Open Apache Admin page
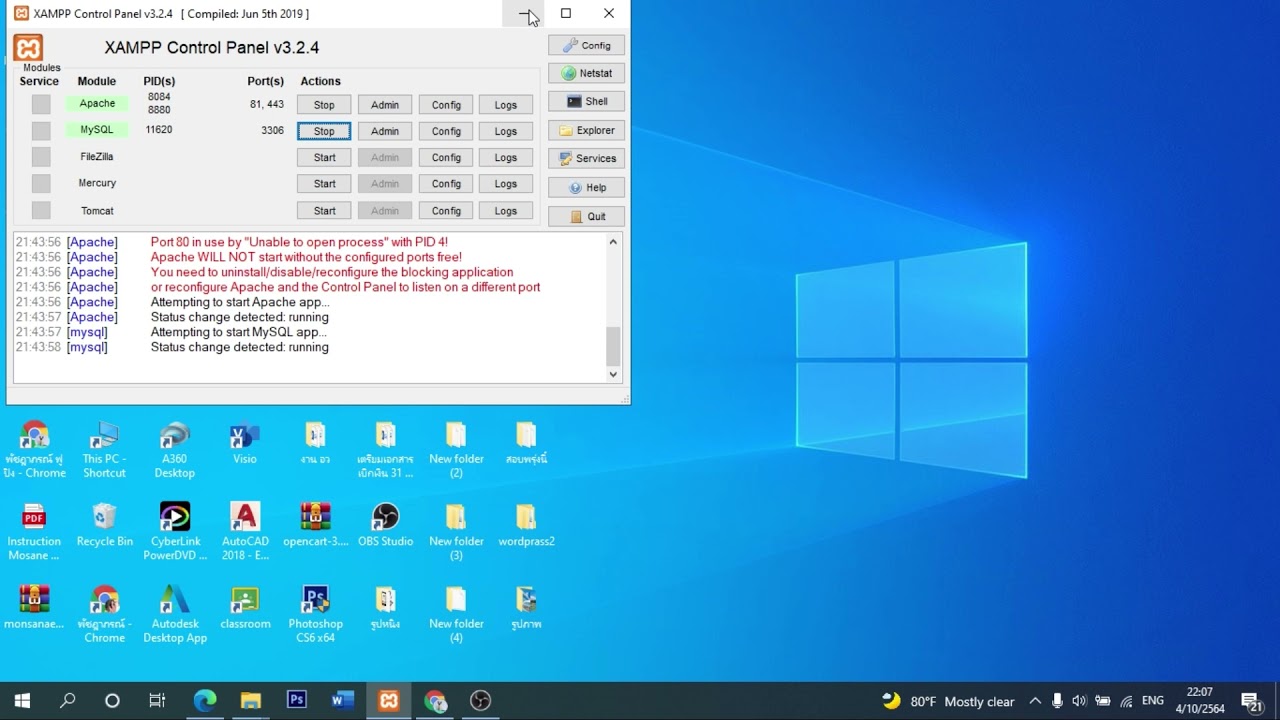The width and height of the screenshot is (1280, 720). coord(385,105)
